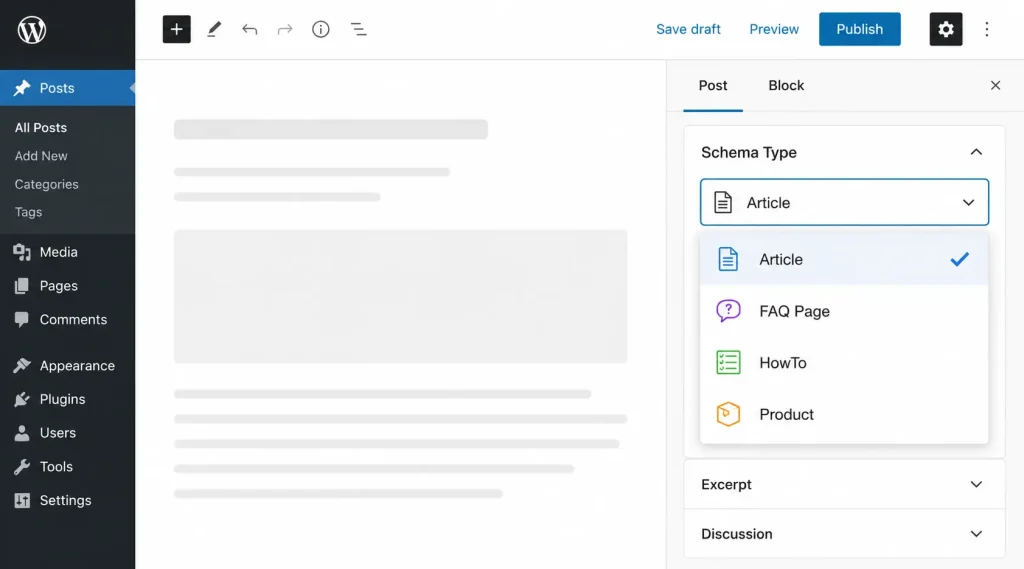This screenshot has width=1024, height=569.
Task: Click the WordPress logo icon
Action: pos(31,29)
